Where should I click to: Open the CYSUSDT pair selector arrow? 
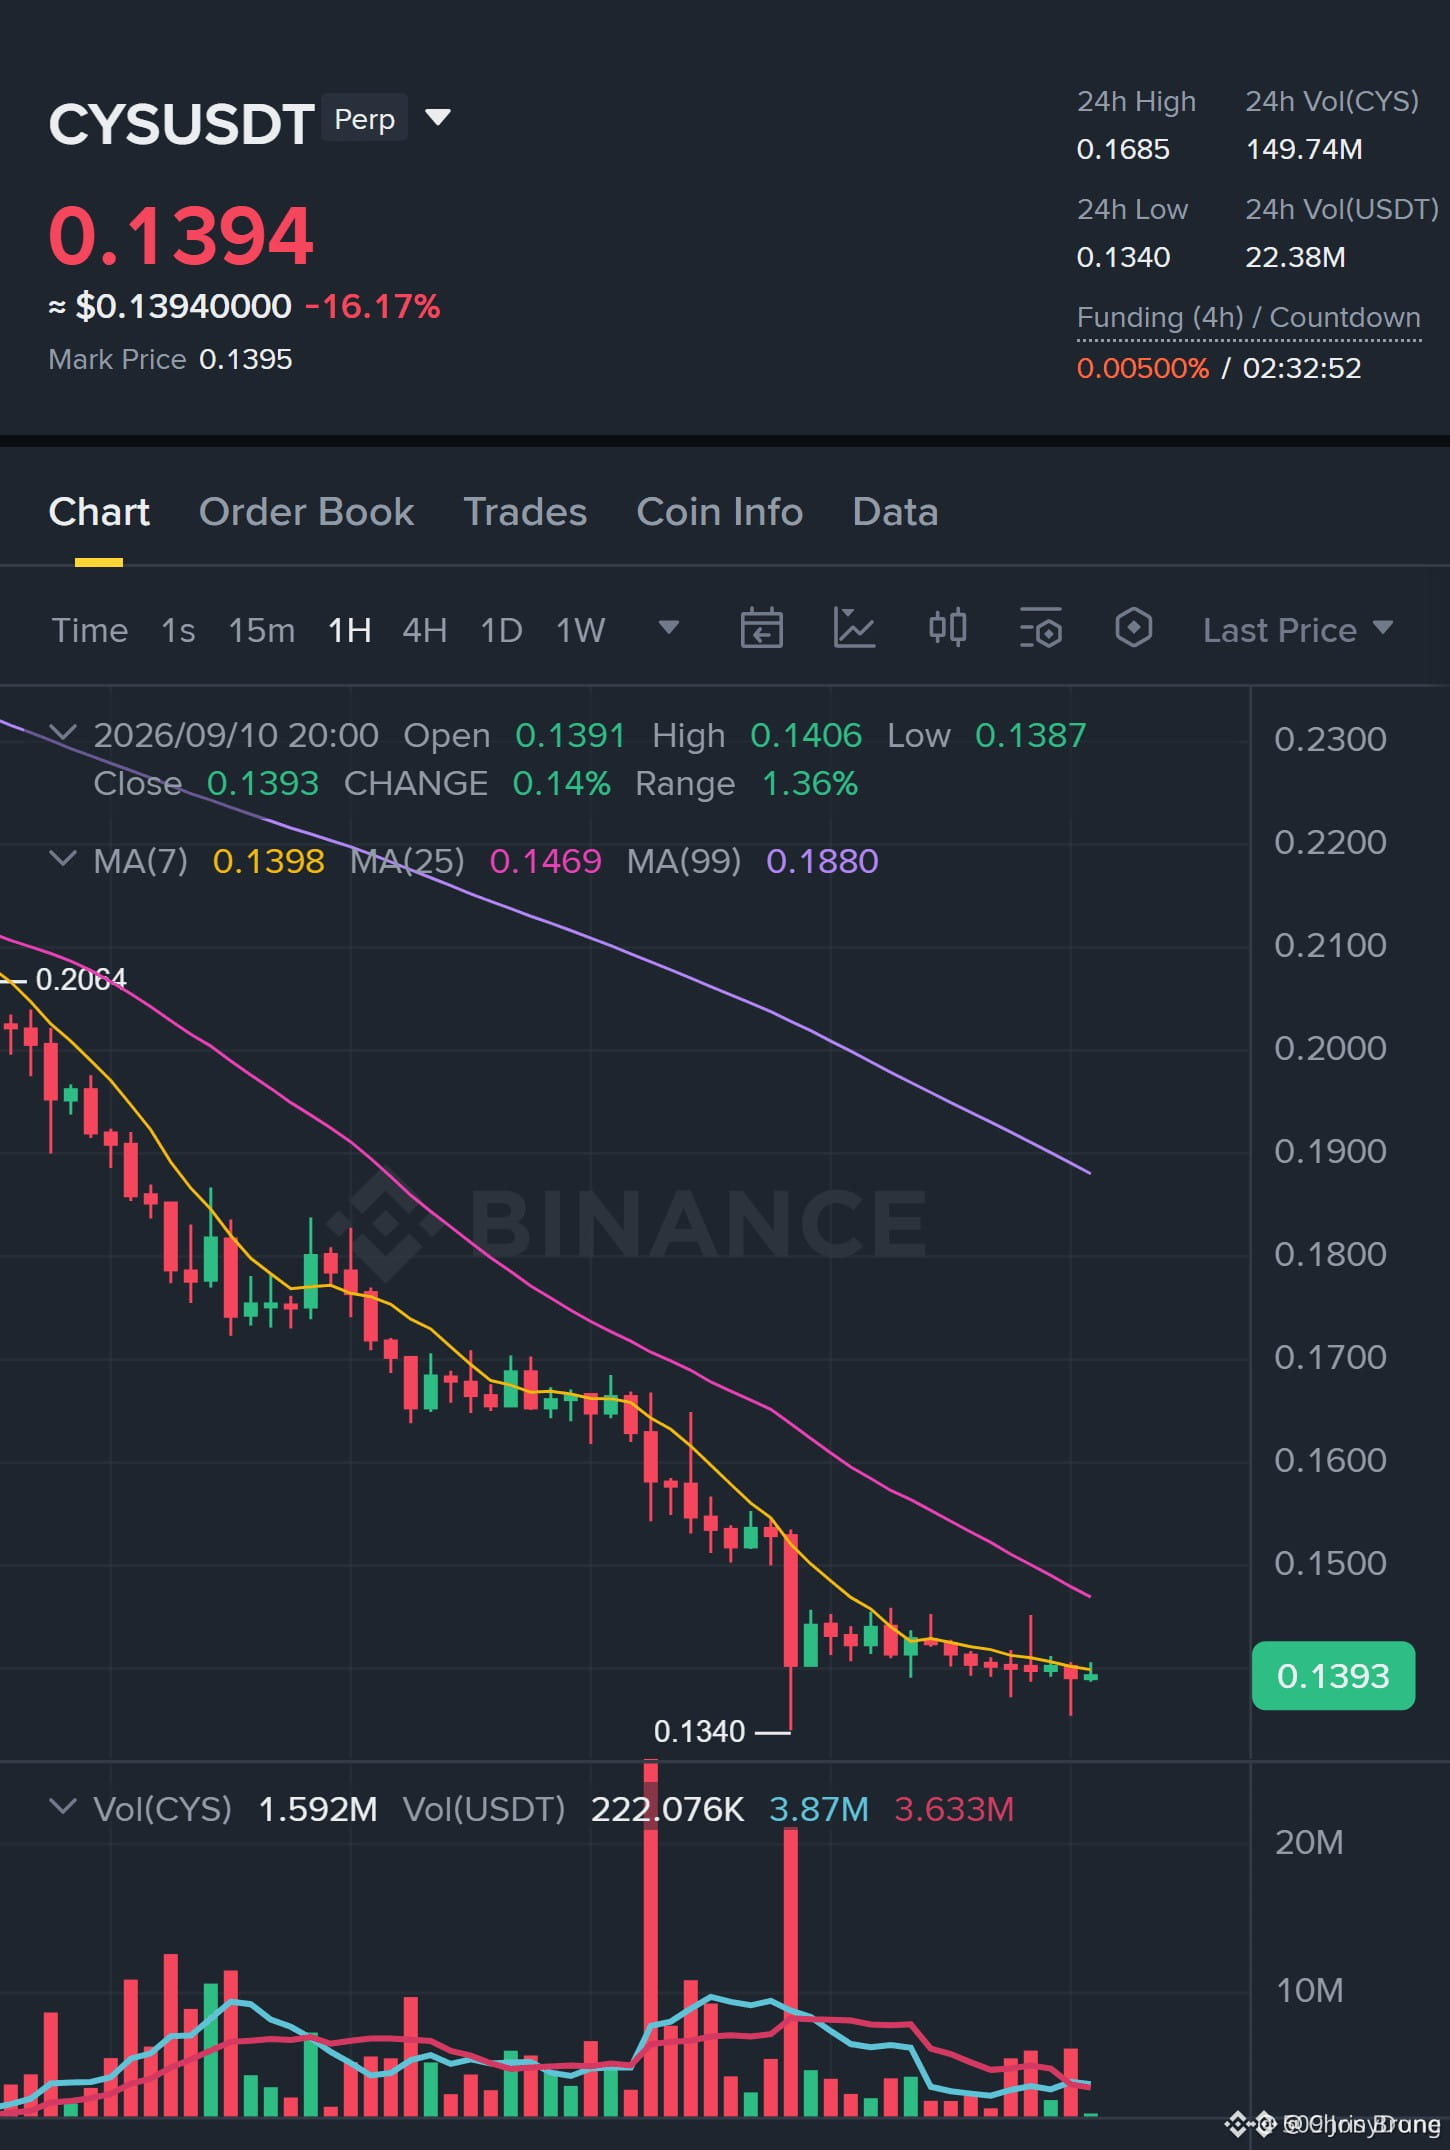[x=437, y=117]
